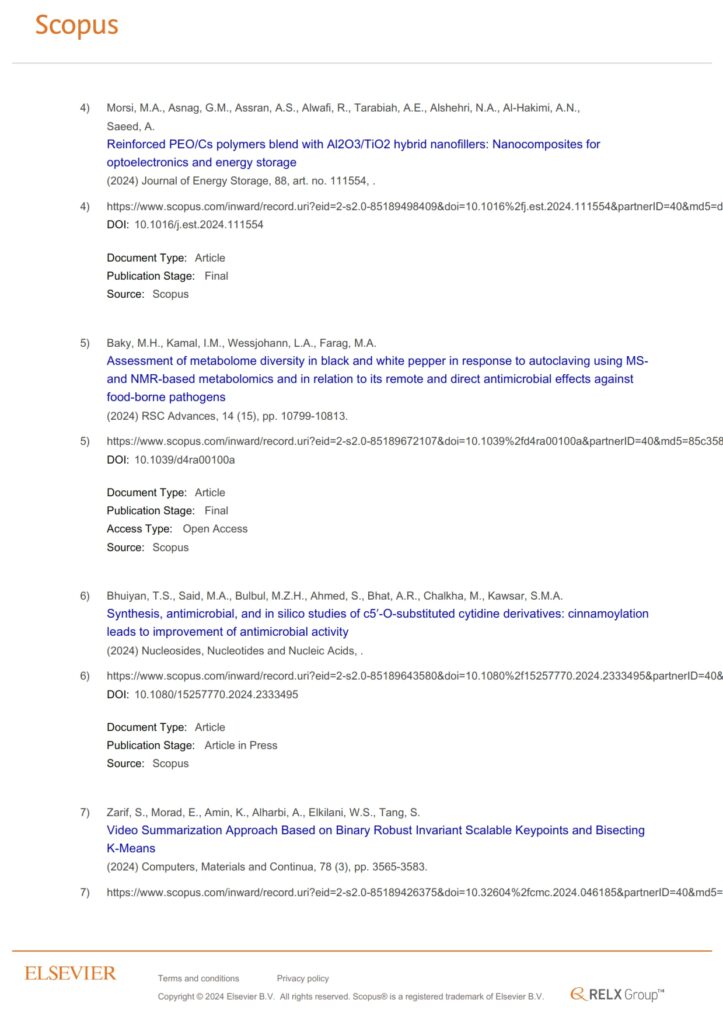The width and height of the screenshot is (723, 1024).
Task: Click the Scopus logo in the header
Action: 77,26
